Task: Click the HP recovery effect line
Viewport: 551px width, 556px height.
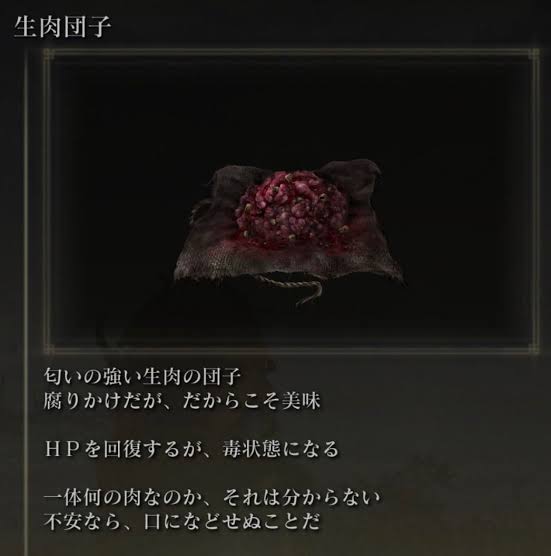Action: [191, 449]
